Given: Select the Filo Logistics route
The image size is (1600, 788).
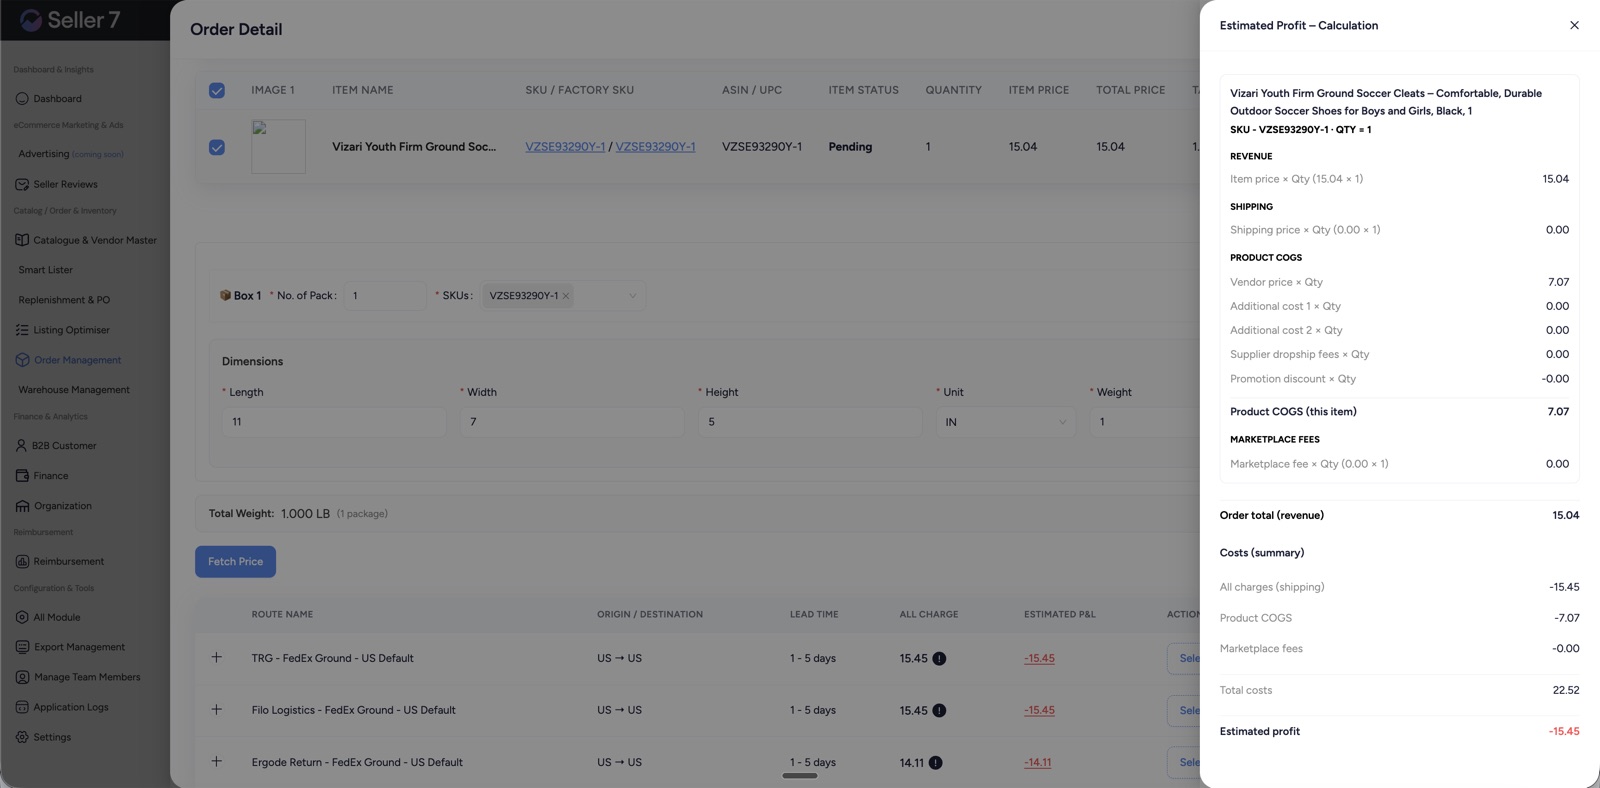Looking at the screenshot, I should pos(1184,711).
